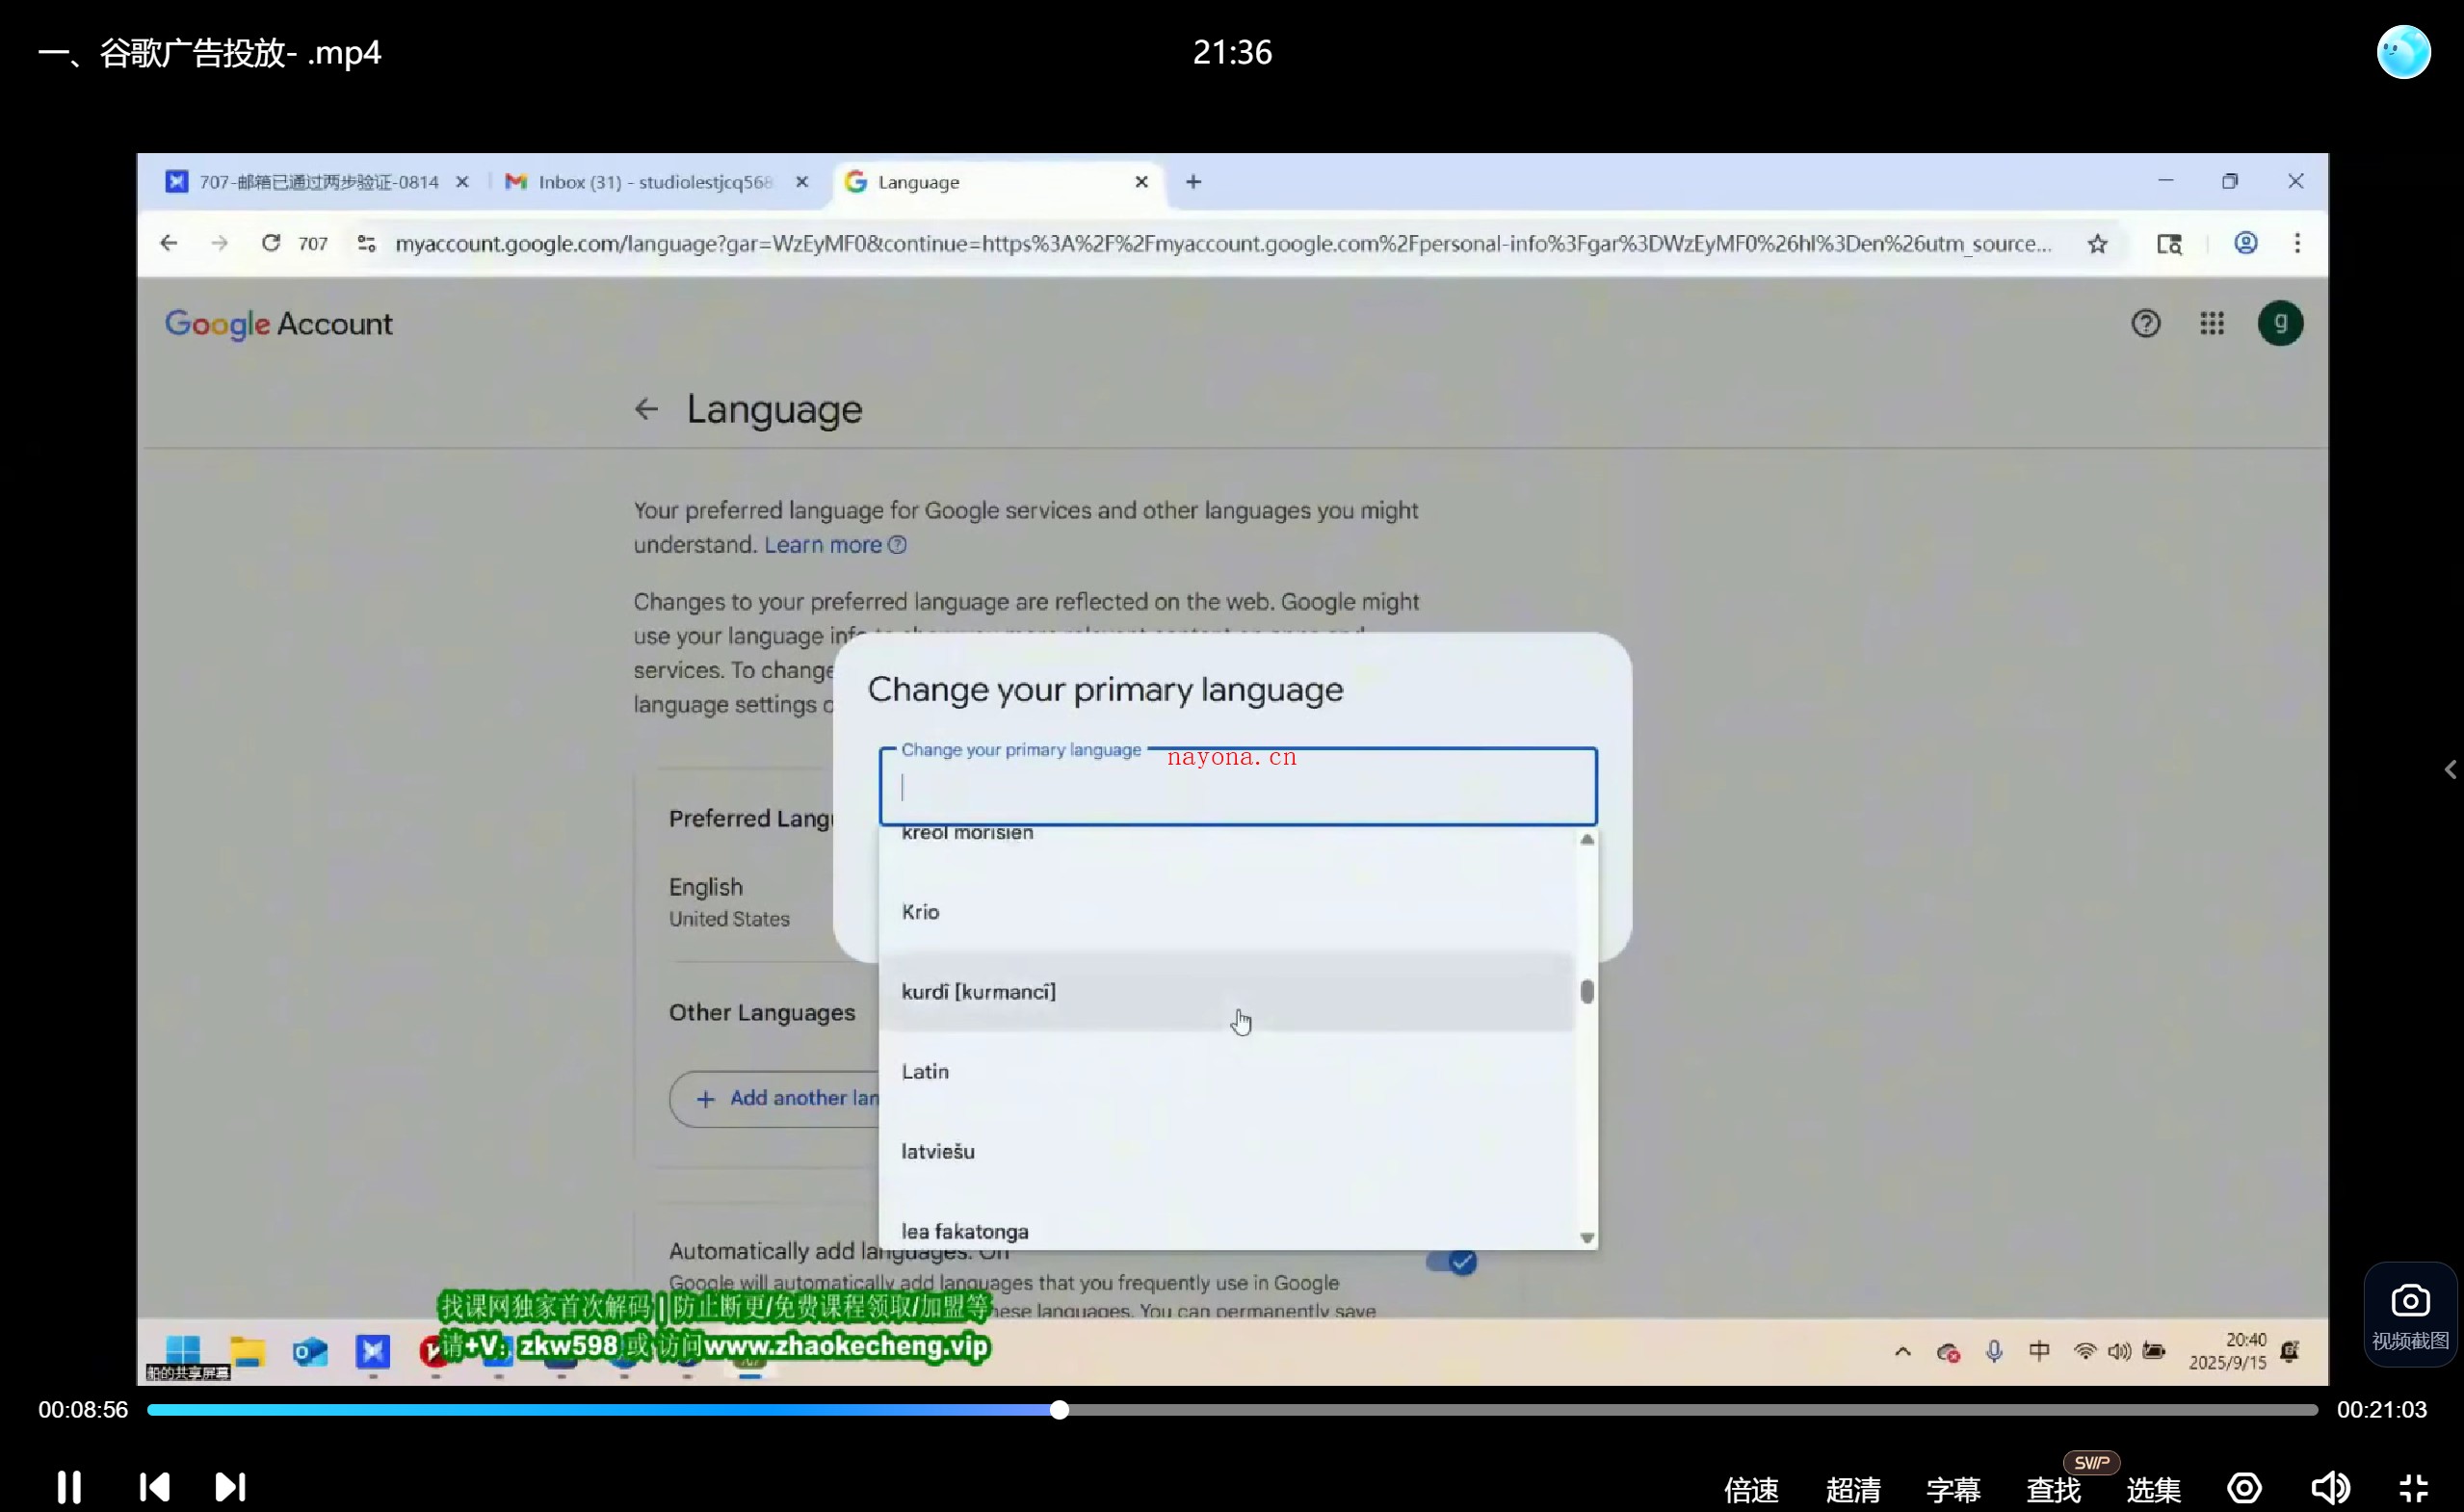Click the language list scrollbar thumb

1587,991
